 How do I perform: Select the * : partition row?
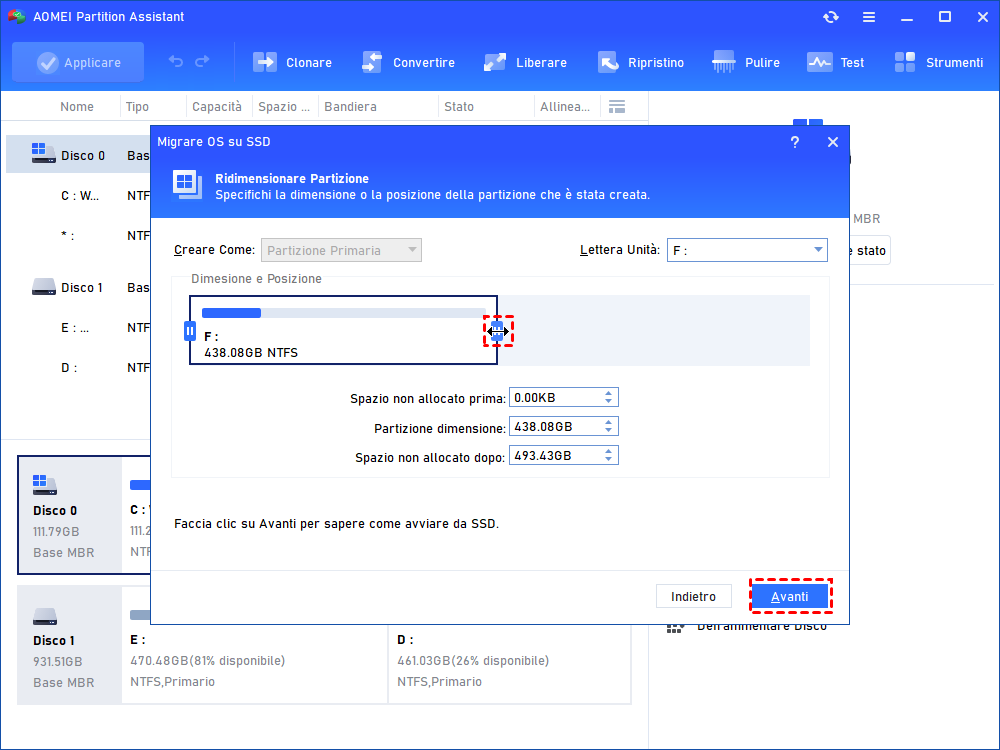(x=78, y=236)
